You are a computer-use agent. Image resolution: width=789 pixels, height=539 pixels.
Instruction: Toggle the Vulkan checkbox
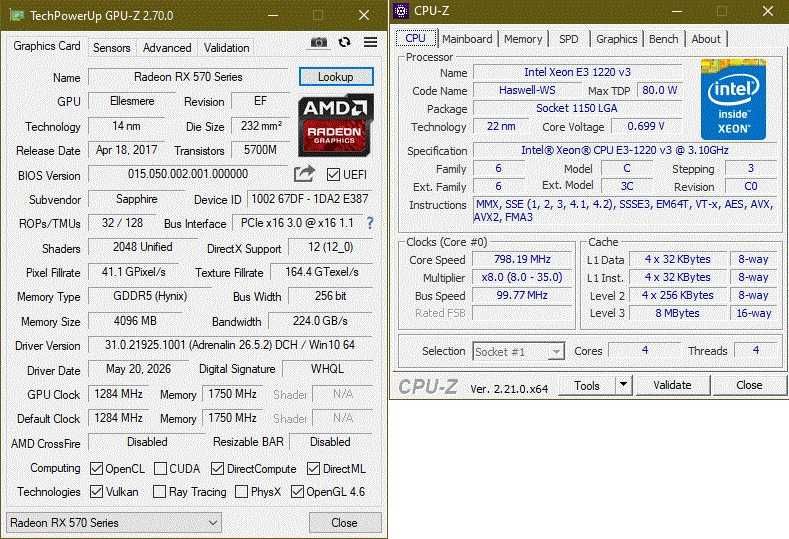(96, 491)
